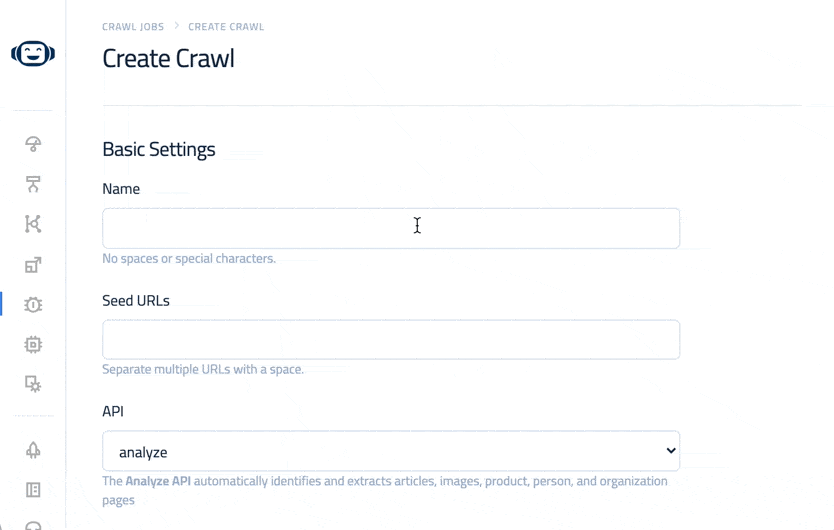Image resolution: width=834 pixels, height=530 pixels.
Task: Select the boxes-with-arrow sidebar icon
Action: tap(33, 265)
